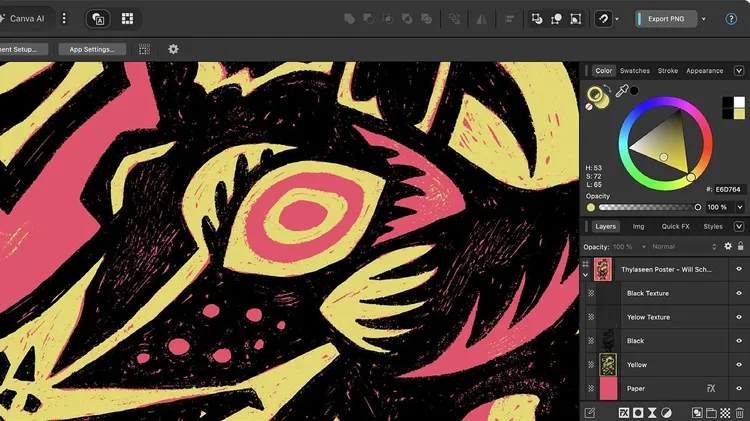The height and width of the screenshot is (421, 750).
Task: Open the Quick FX tab
Action: (x=675, y=226)
